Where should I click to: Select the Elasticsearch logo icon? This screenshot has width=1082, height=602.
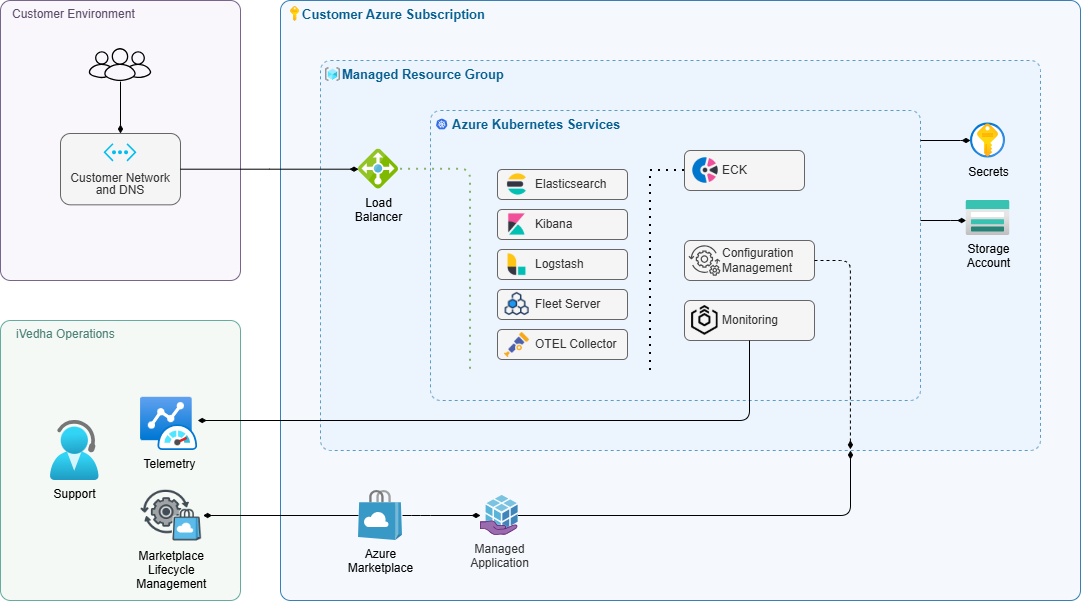click(x=516, y=184)
